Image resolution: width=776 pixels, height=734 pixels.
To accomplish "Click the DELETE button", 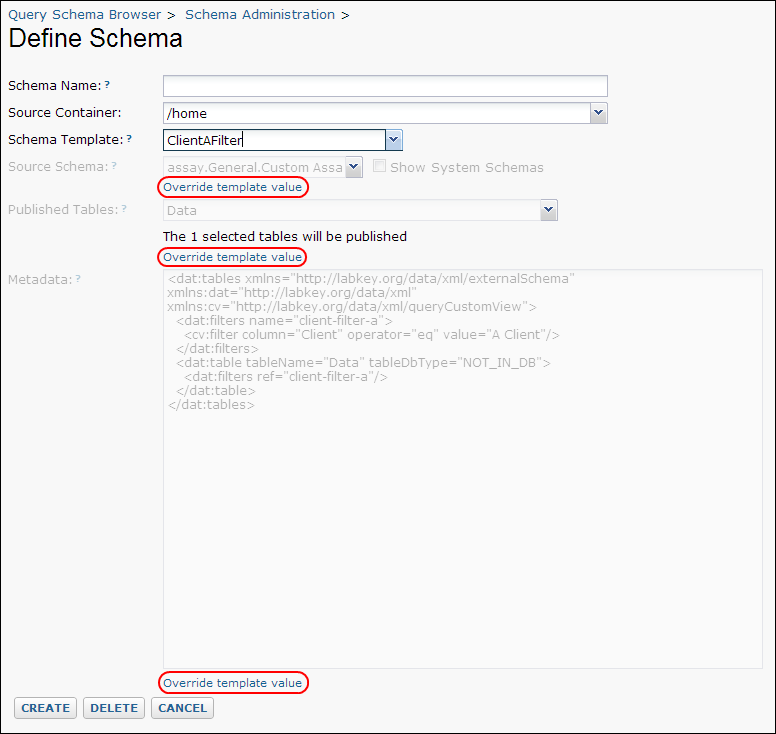I will (x=114, y=708).
